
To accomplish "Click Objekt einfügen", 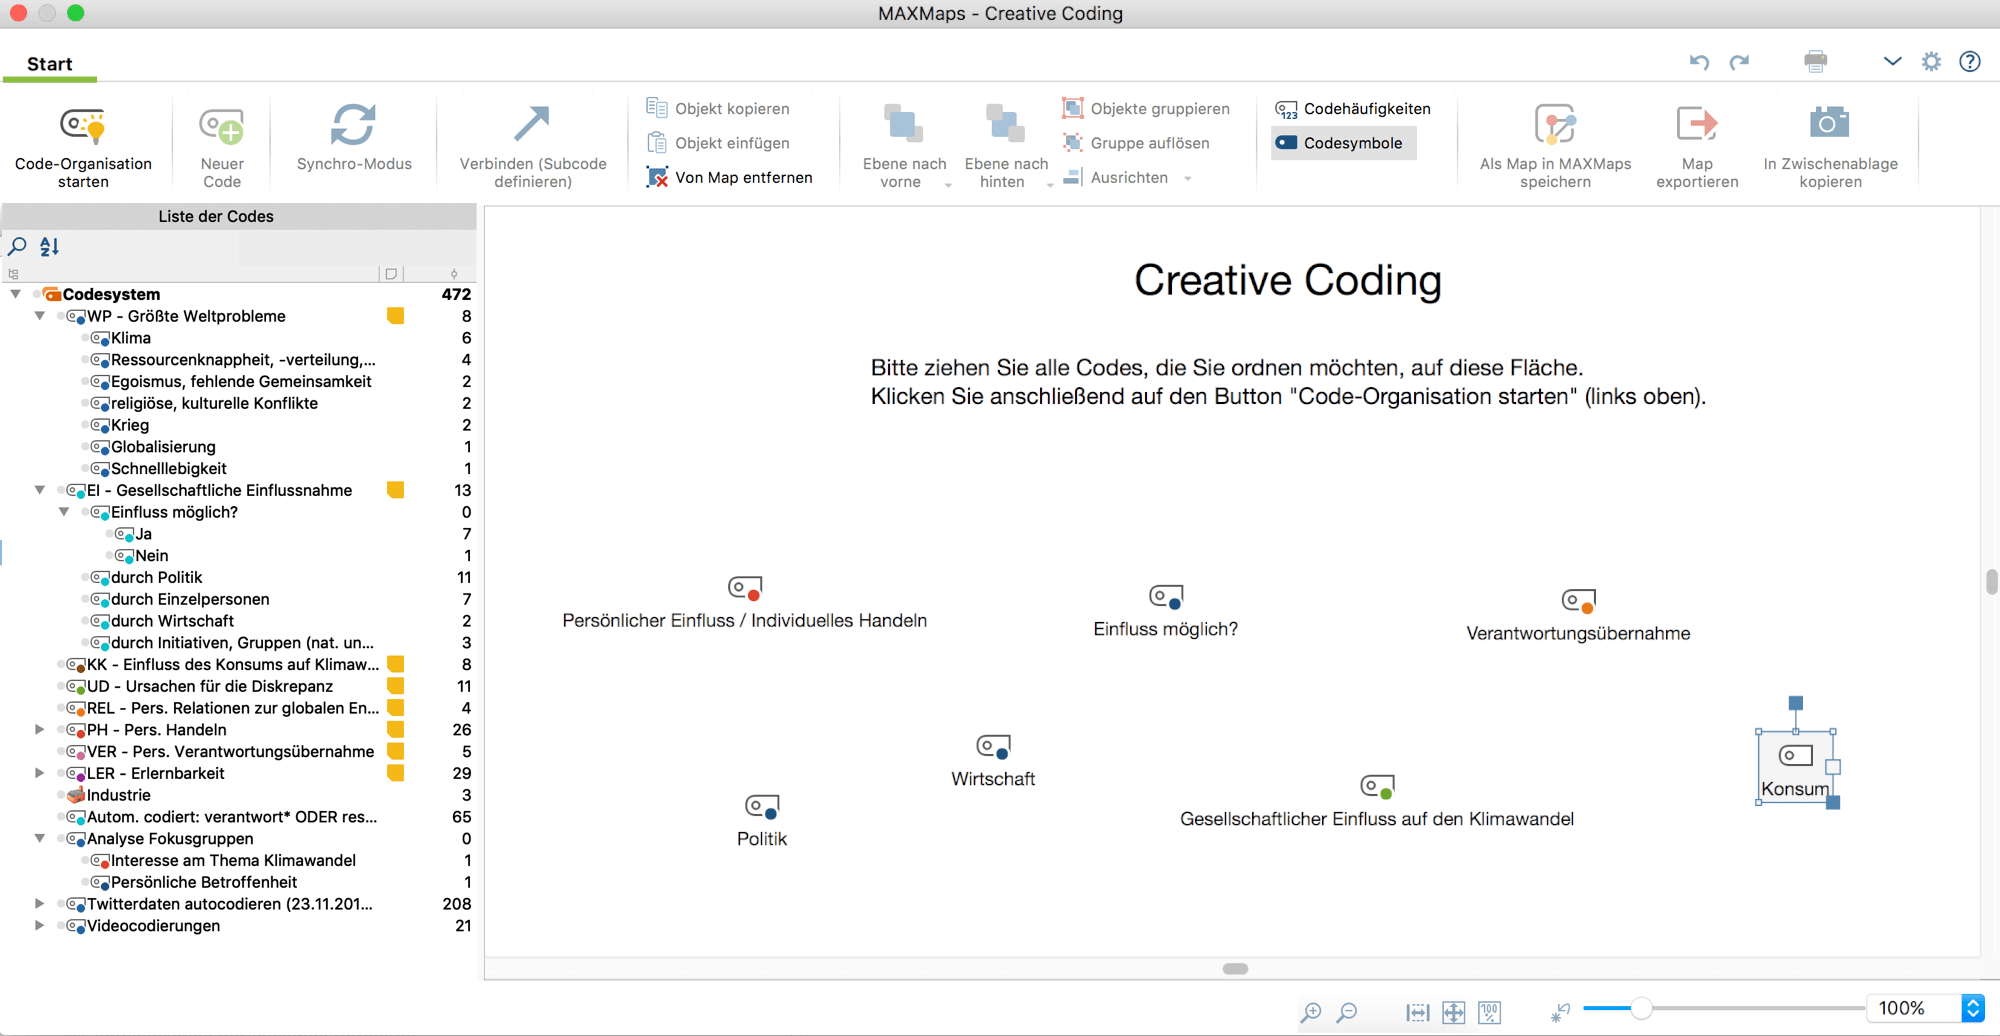I will (x=718, y=143).
